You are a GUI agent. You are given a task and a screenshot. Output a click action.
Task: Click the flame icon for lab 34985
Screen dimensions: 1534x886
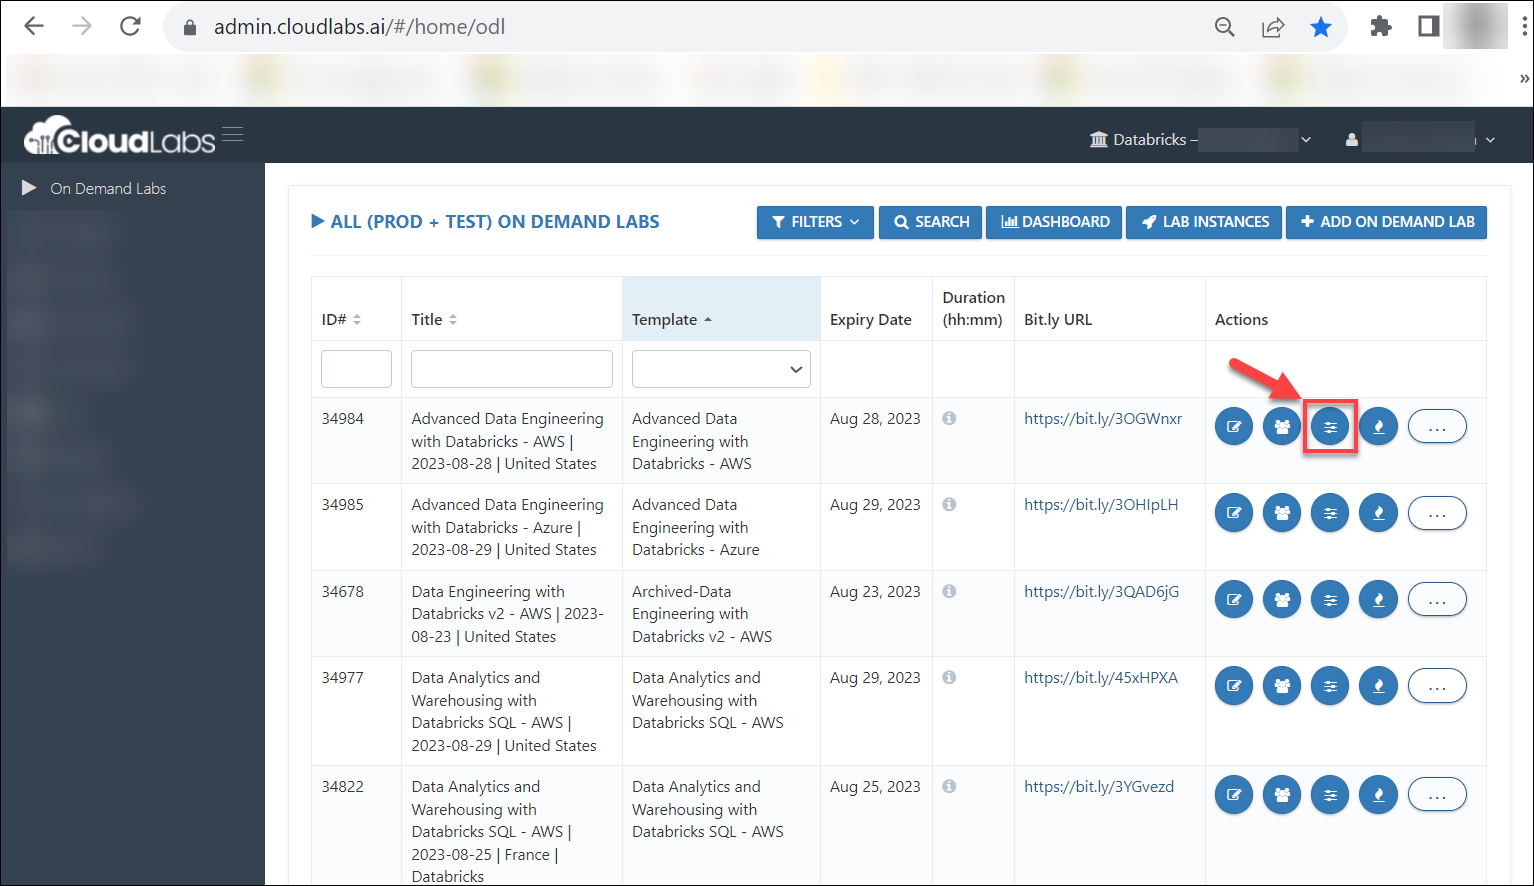tap(1378, 513)
